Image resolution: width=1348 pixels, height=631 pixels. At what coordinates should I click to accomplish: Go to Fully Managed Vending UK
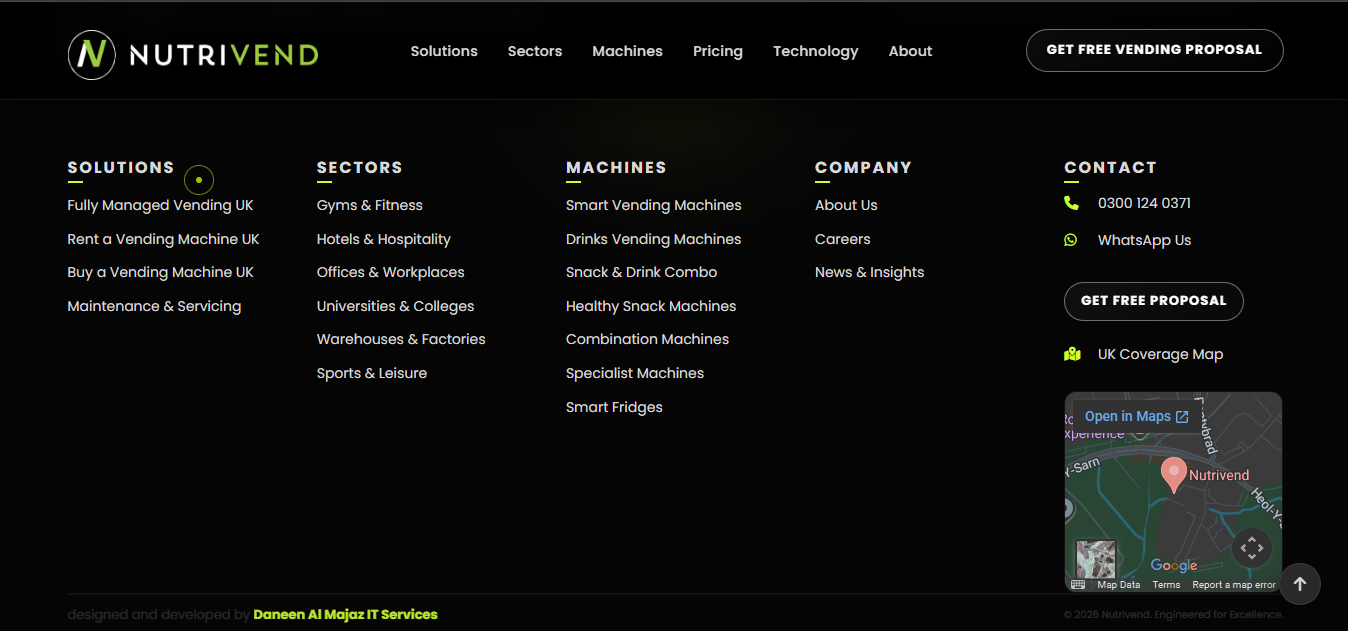coord(160,205)
